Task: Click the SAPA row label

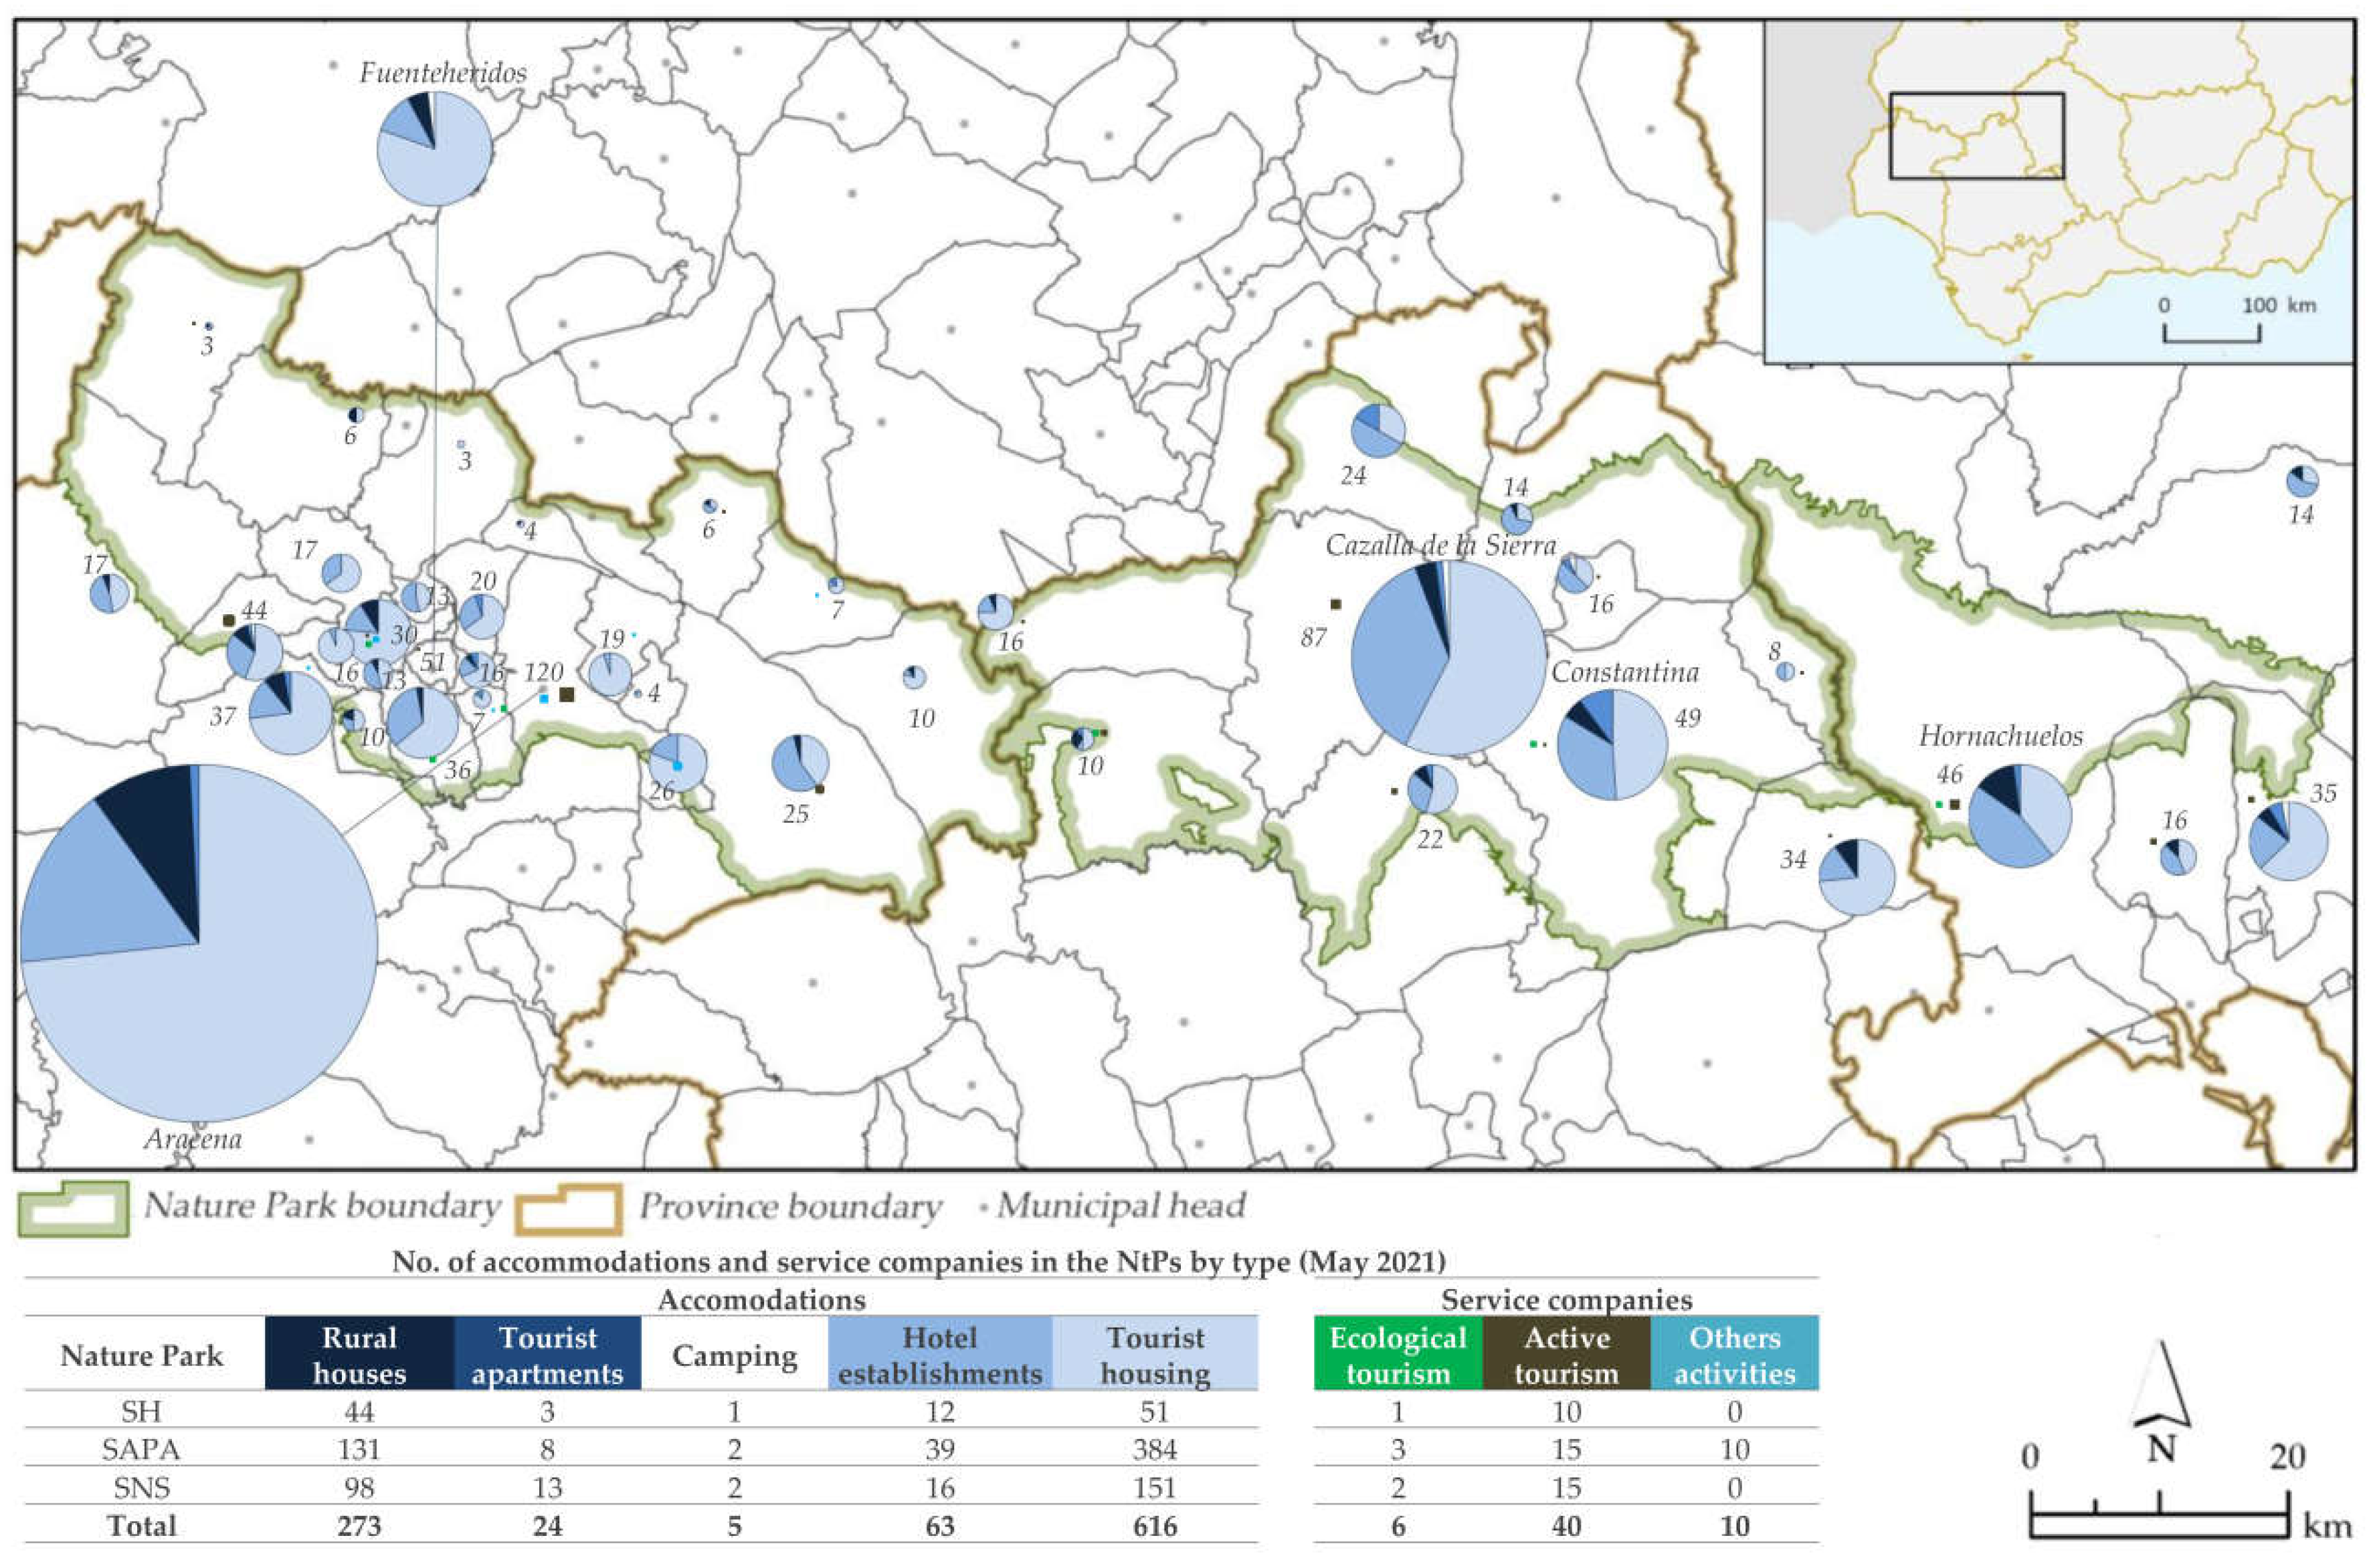Action: point(141,1449)
